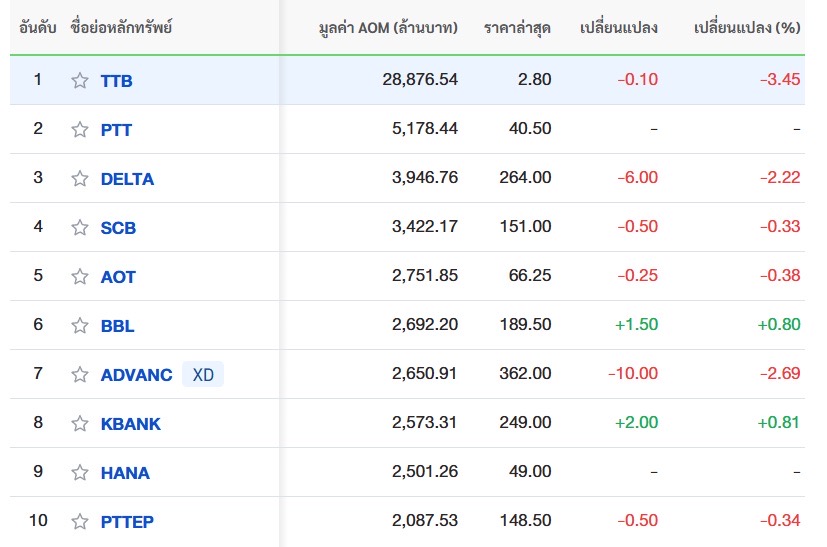Star DELTA as favorite
The image size is (827, 547).
tap(80, 178)
